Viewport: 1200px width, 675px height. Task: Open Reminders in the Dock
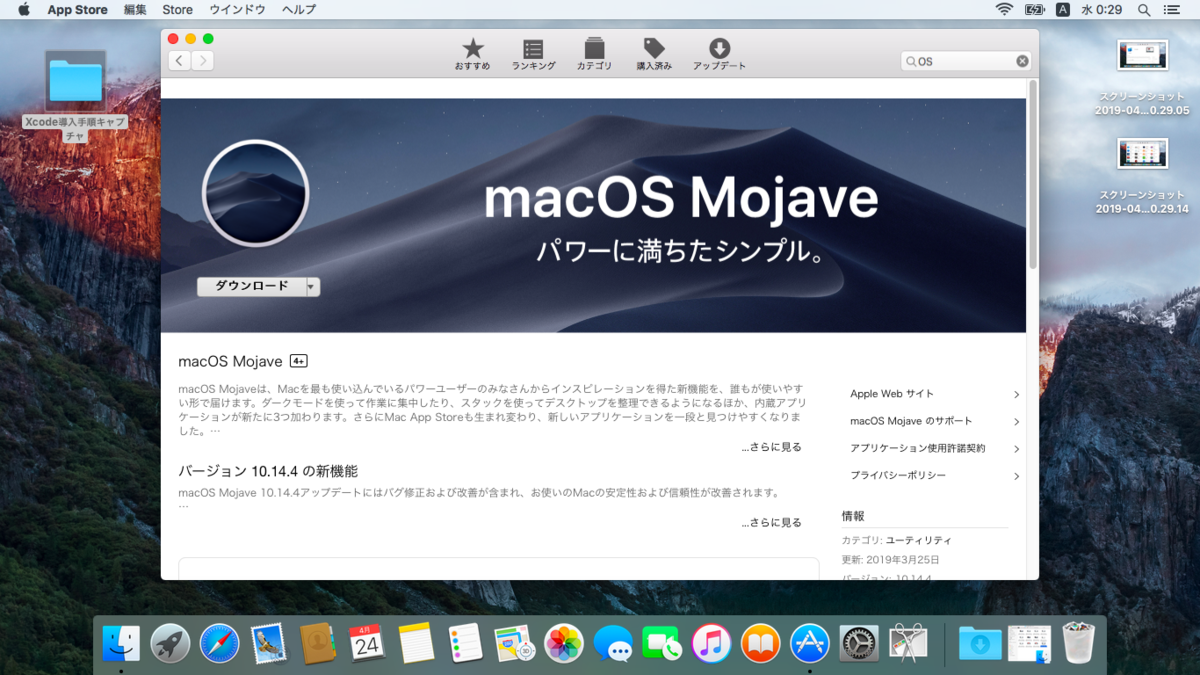pyautogui.click(x=465, y=643)
